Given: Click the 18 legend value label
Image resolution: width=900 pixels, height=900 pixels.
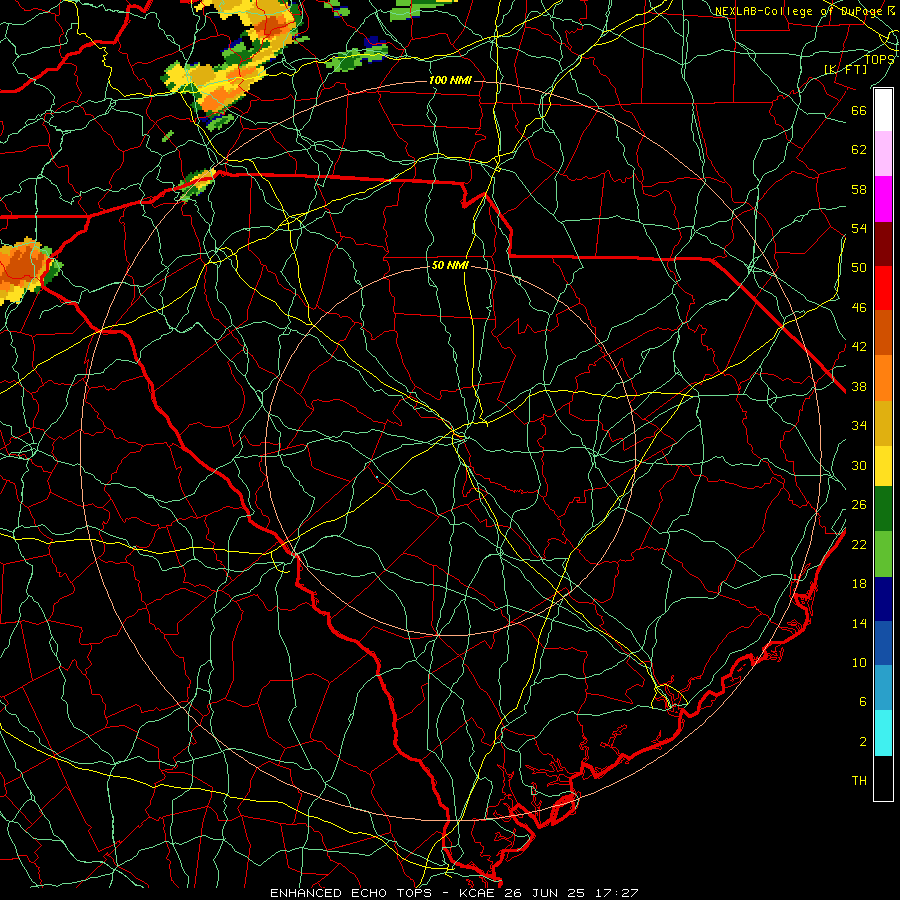Looking at the screenshot, I should [x=859, y=584].
